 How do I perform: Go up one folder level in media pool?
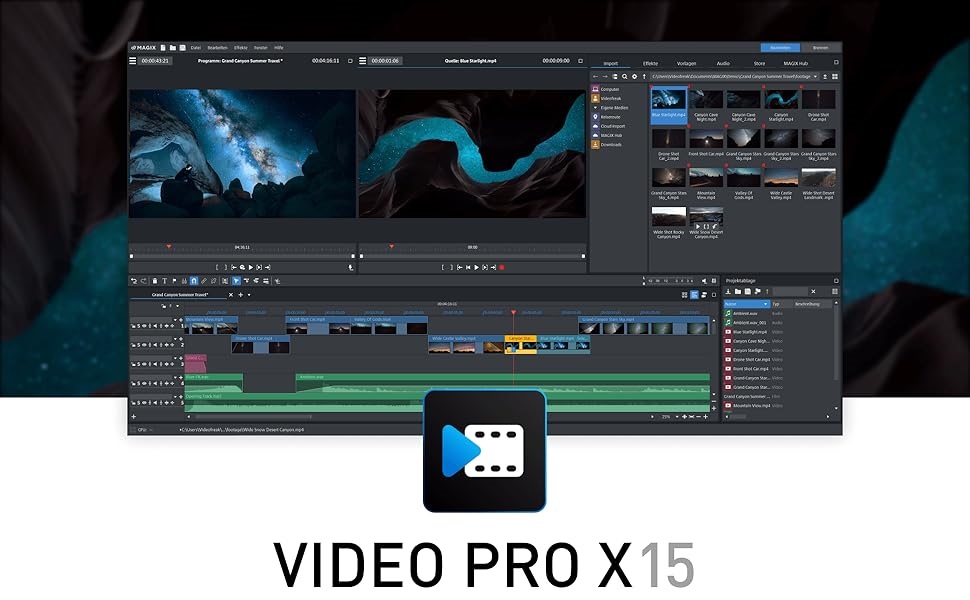tap(644, 77)
